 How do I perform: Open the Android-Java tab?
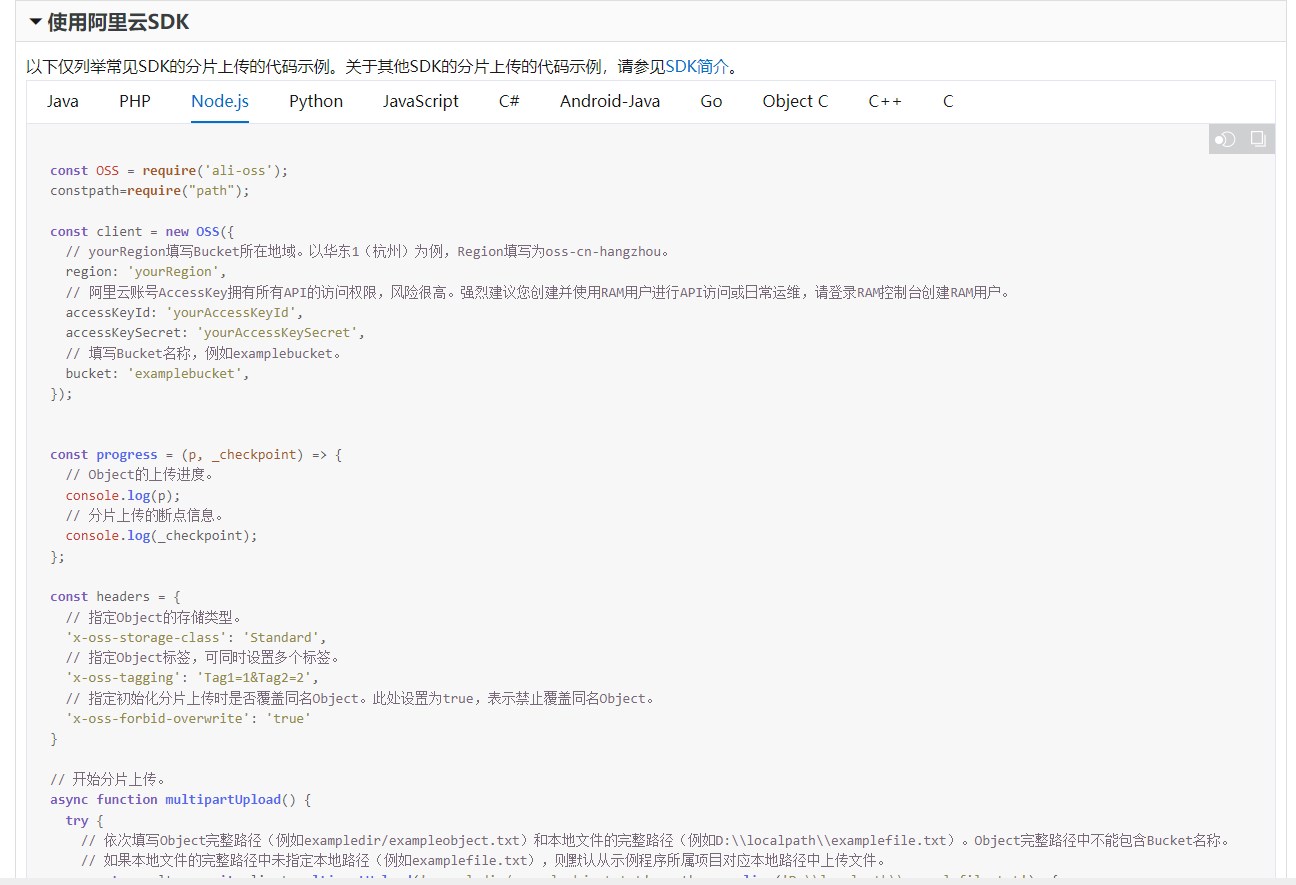pos(610,101)
